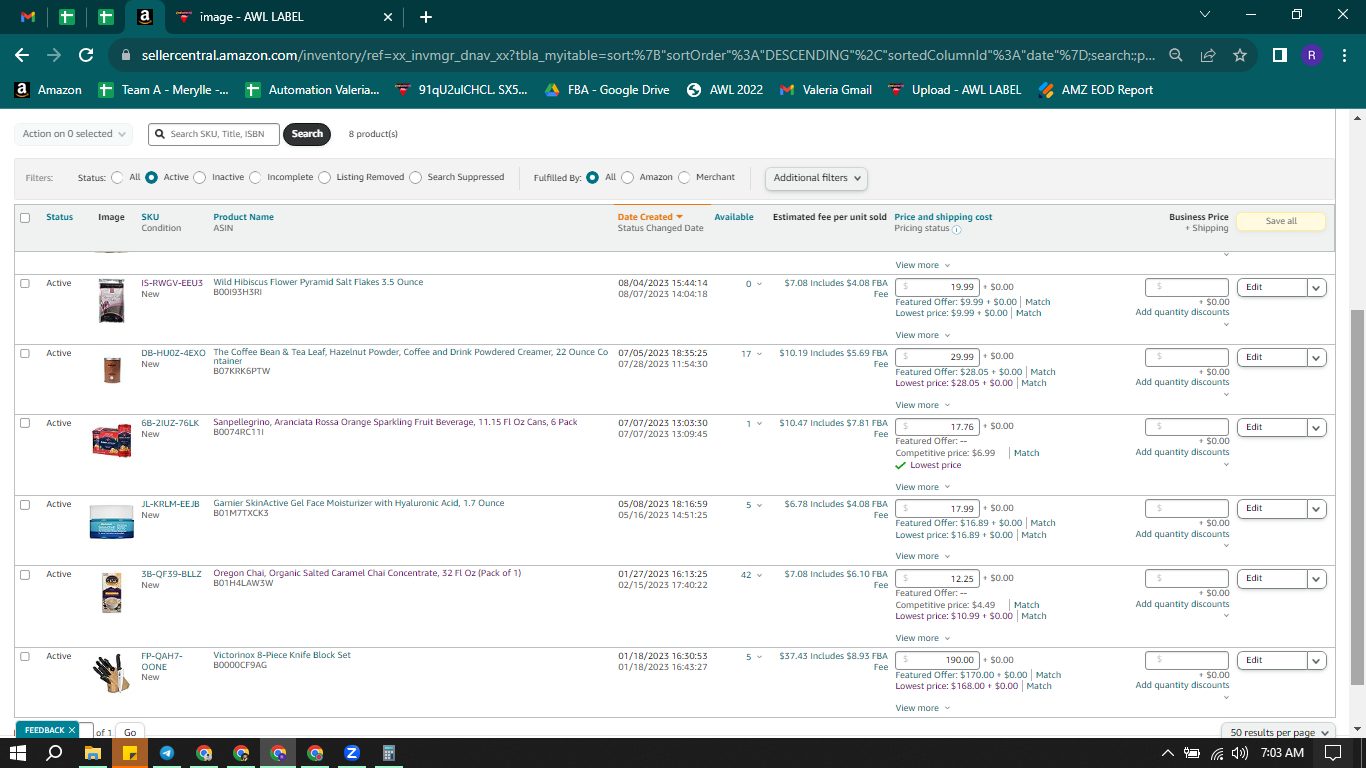Go back to the previous page
1366x768 pixels.
click(x=22, y=56)
